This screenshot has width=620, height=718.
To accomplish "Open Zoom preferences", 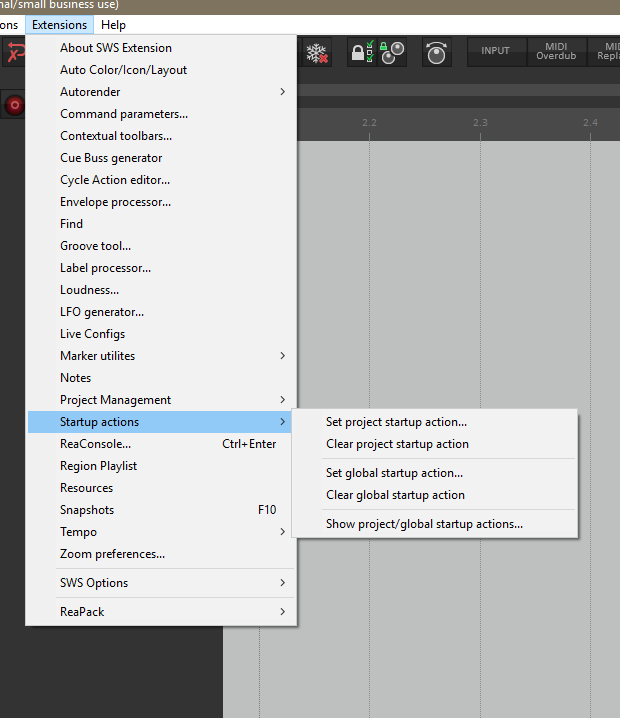I will click(161, 554).
